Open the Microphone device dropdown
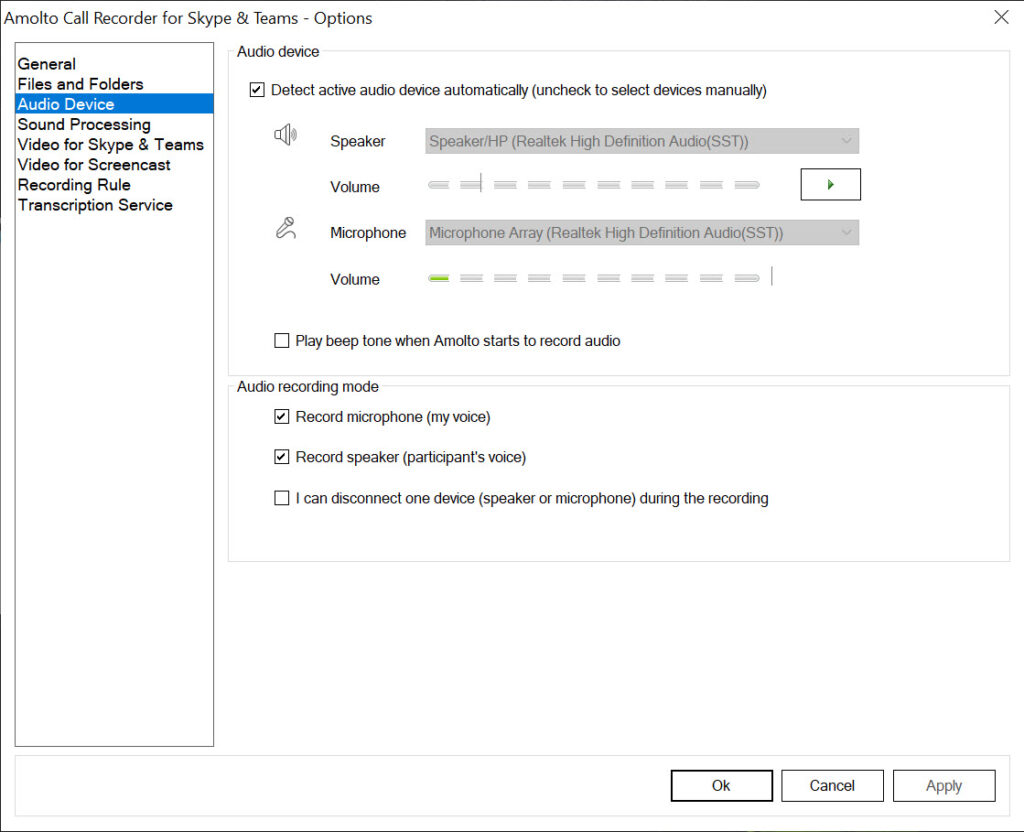The width and height of the screenshot is (1024, 832). point(642,232)
